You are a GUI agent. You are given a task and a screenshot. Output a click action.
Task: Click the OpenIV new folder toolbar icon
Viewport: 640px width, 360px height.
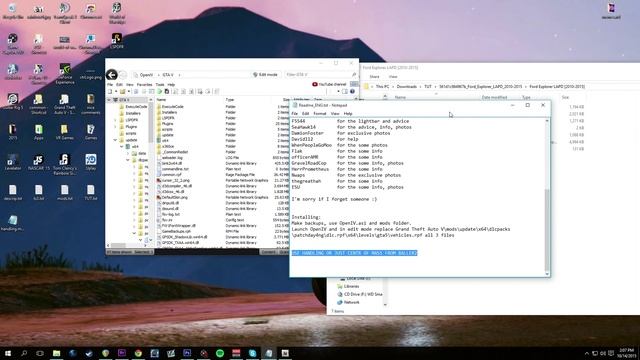tap(122, 91)
